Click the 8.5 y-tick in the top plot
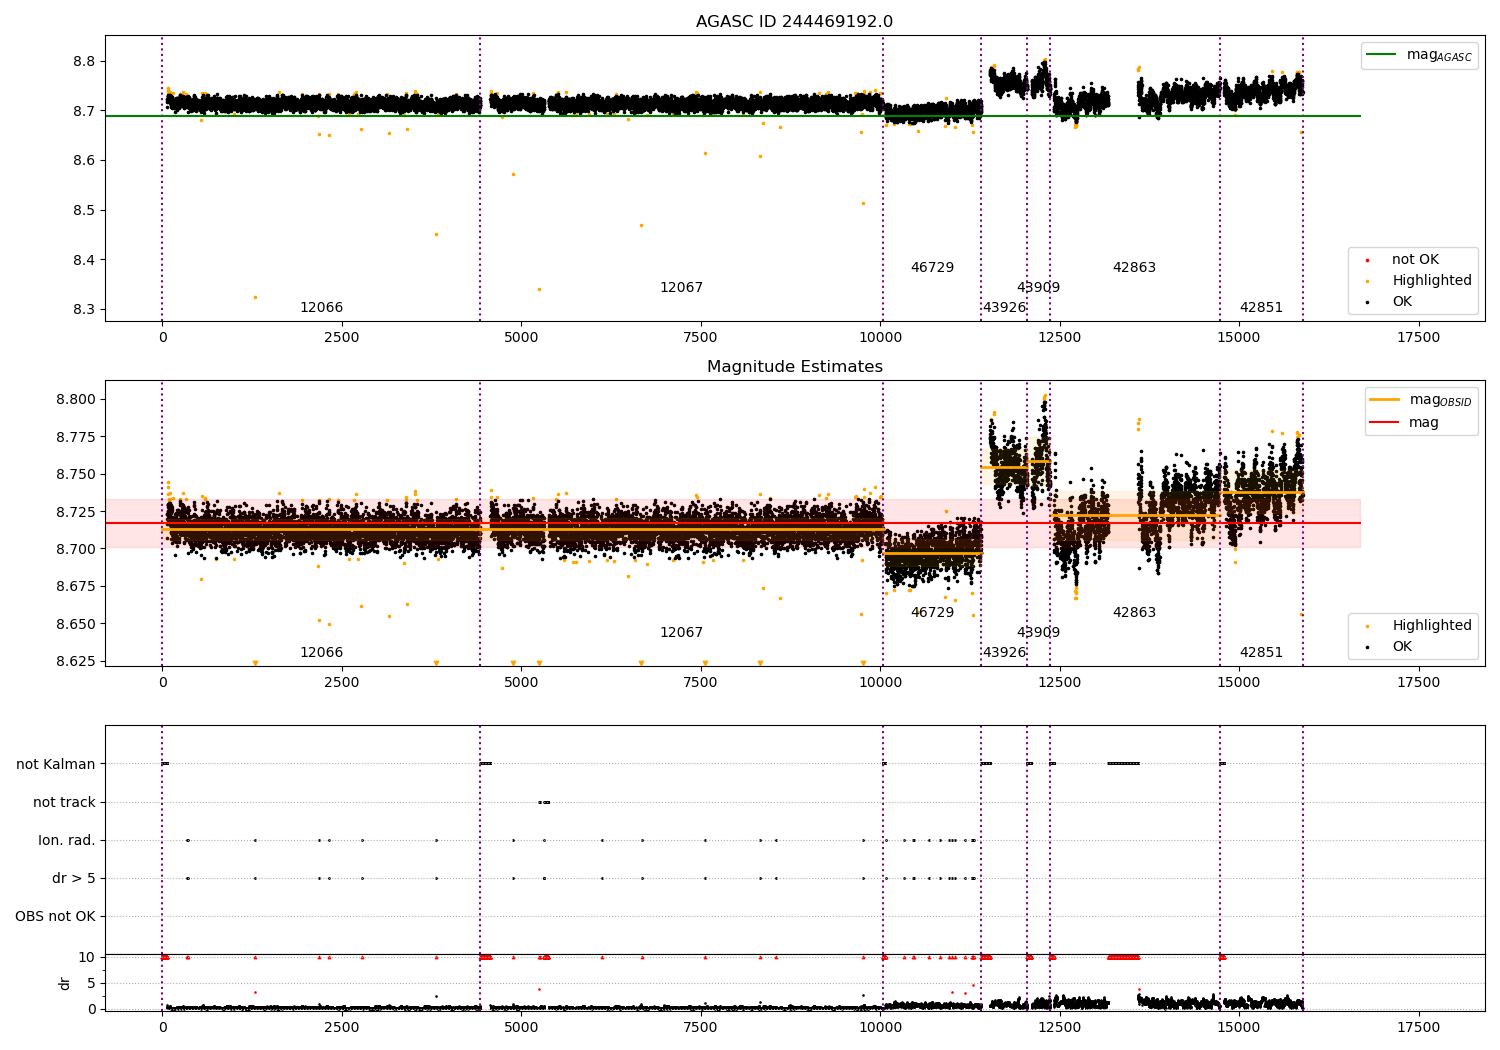 point(84,211)
